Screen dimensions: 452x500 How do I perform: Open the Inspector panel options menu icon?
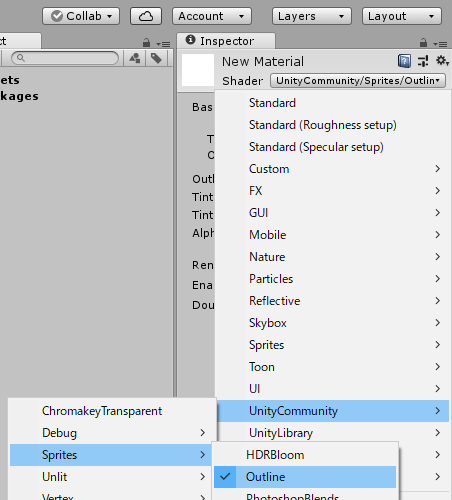point(440,44)
